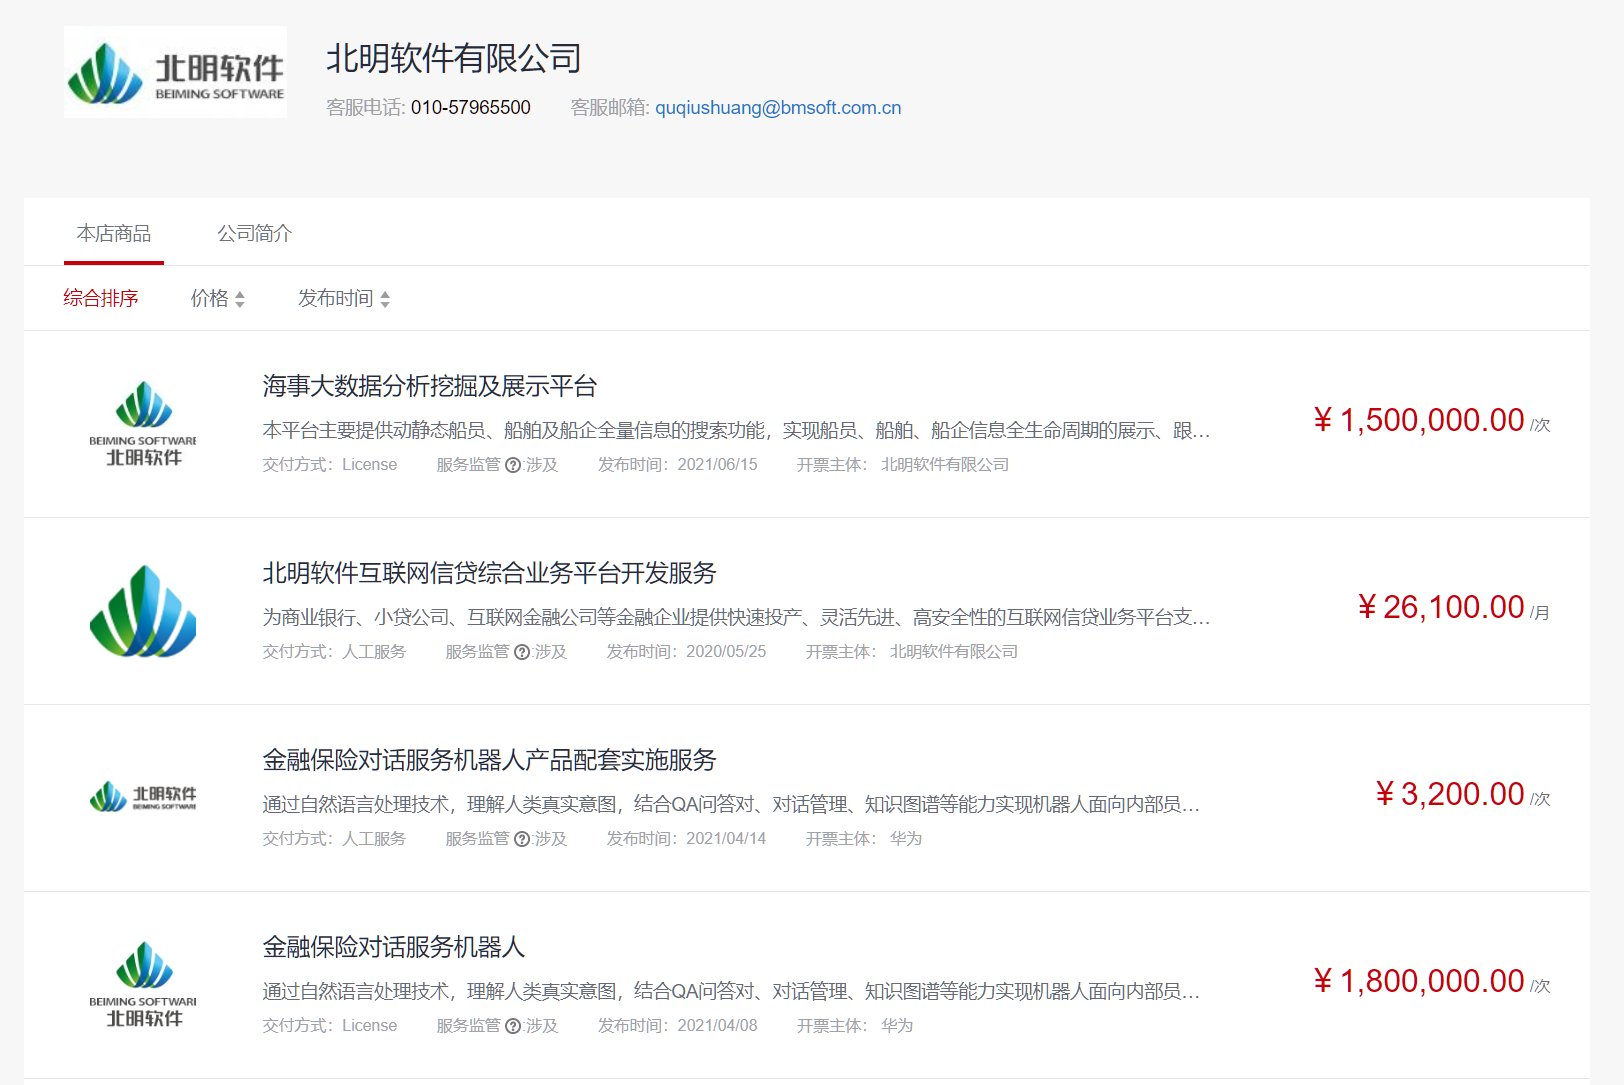Open the 金融保险对话服务机器人产品配套实施服务 product thumbnail
Screen dimensions: 1624x1085
click(x=143, y=798)
